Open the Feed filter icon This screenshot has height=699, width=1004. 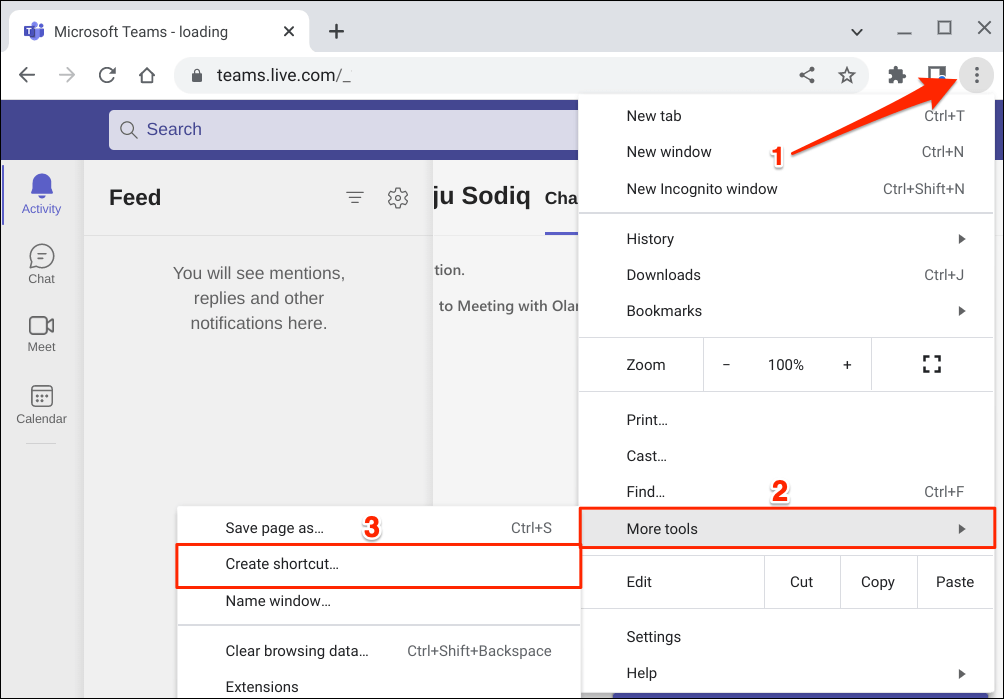click(x=354, y=198)
